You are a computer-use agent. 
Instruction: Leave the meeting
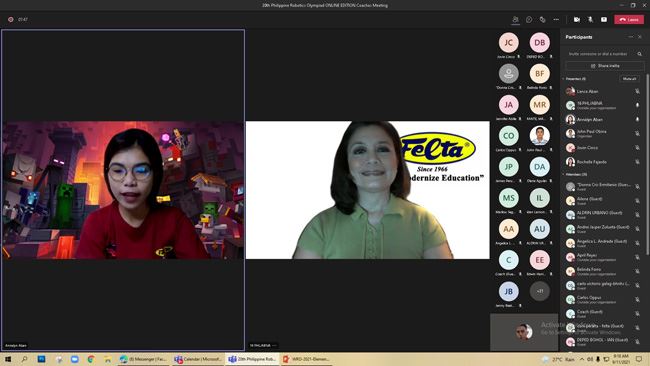629,19
